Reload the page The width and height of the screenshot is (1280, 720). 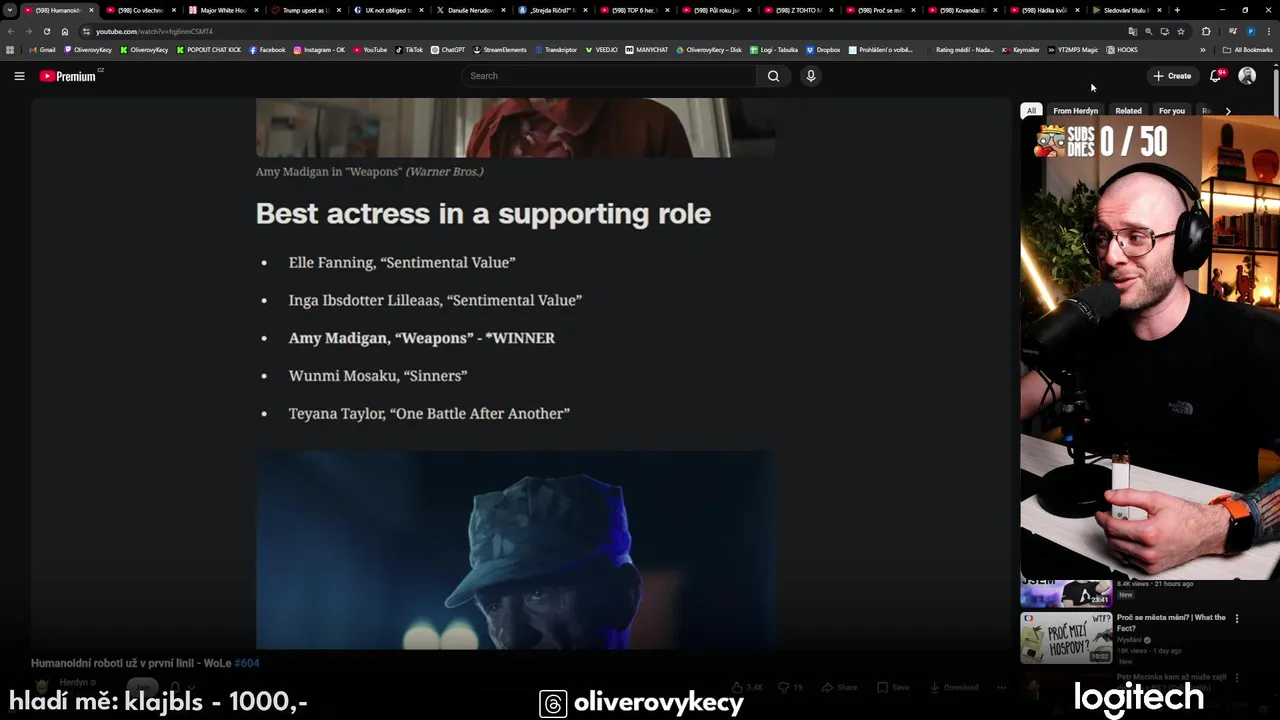(47, 31)
